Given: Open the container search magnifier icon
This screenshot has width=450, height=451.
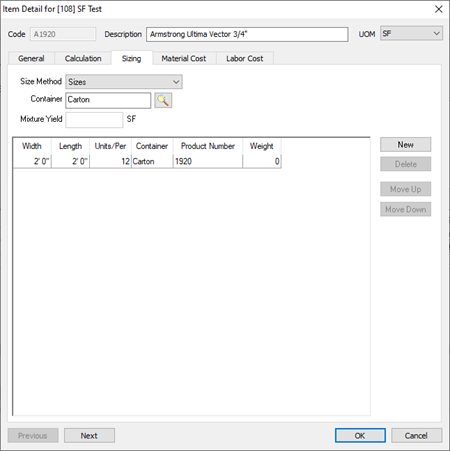Looking at the screenshot, I should [163, 100].
